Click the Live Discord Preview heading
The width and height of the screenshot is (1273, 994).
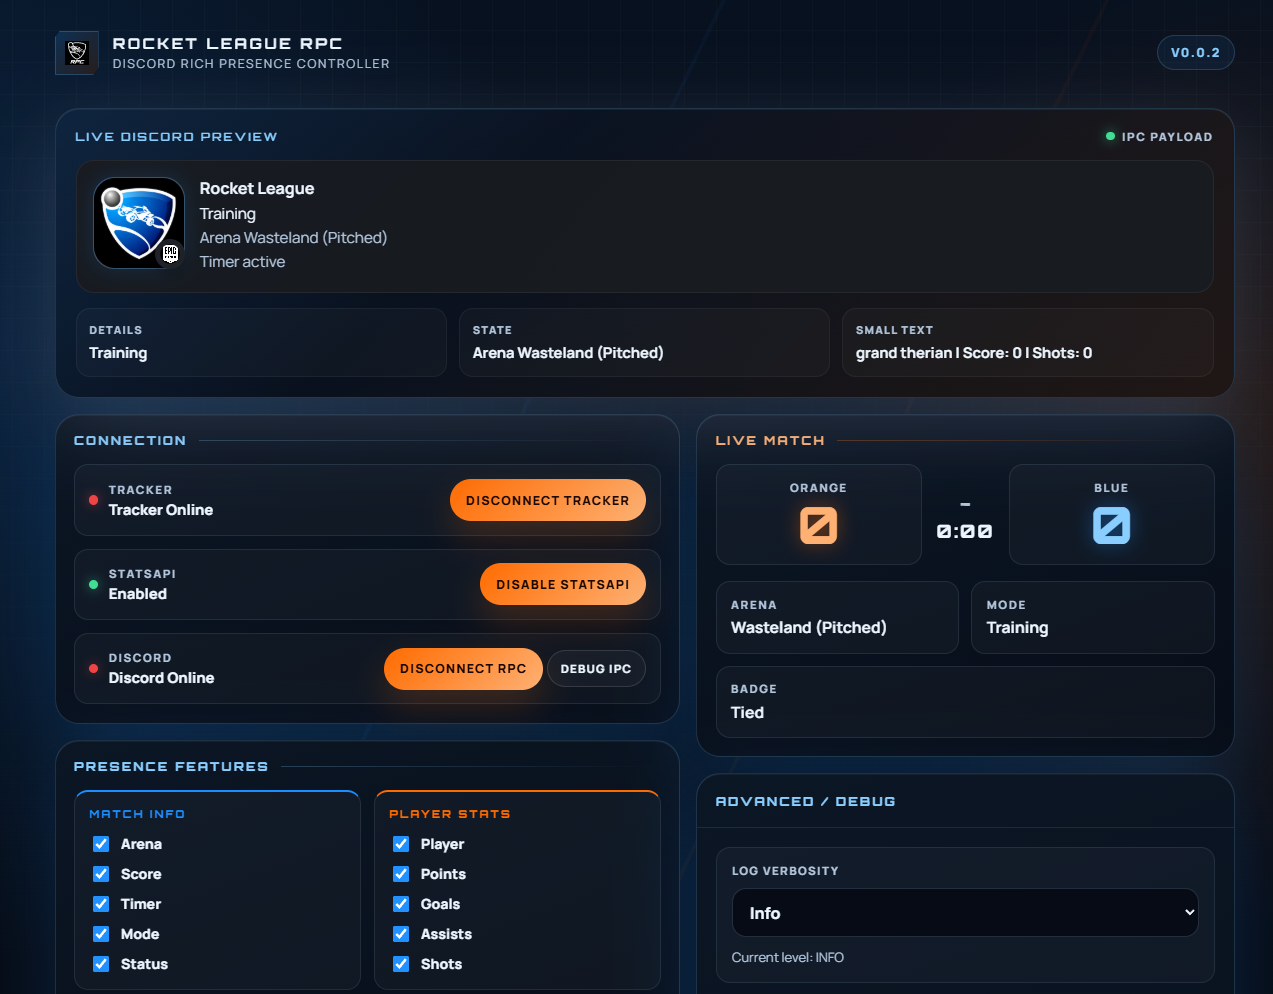point(176,137)
